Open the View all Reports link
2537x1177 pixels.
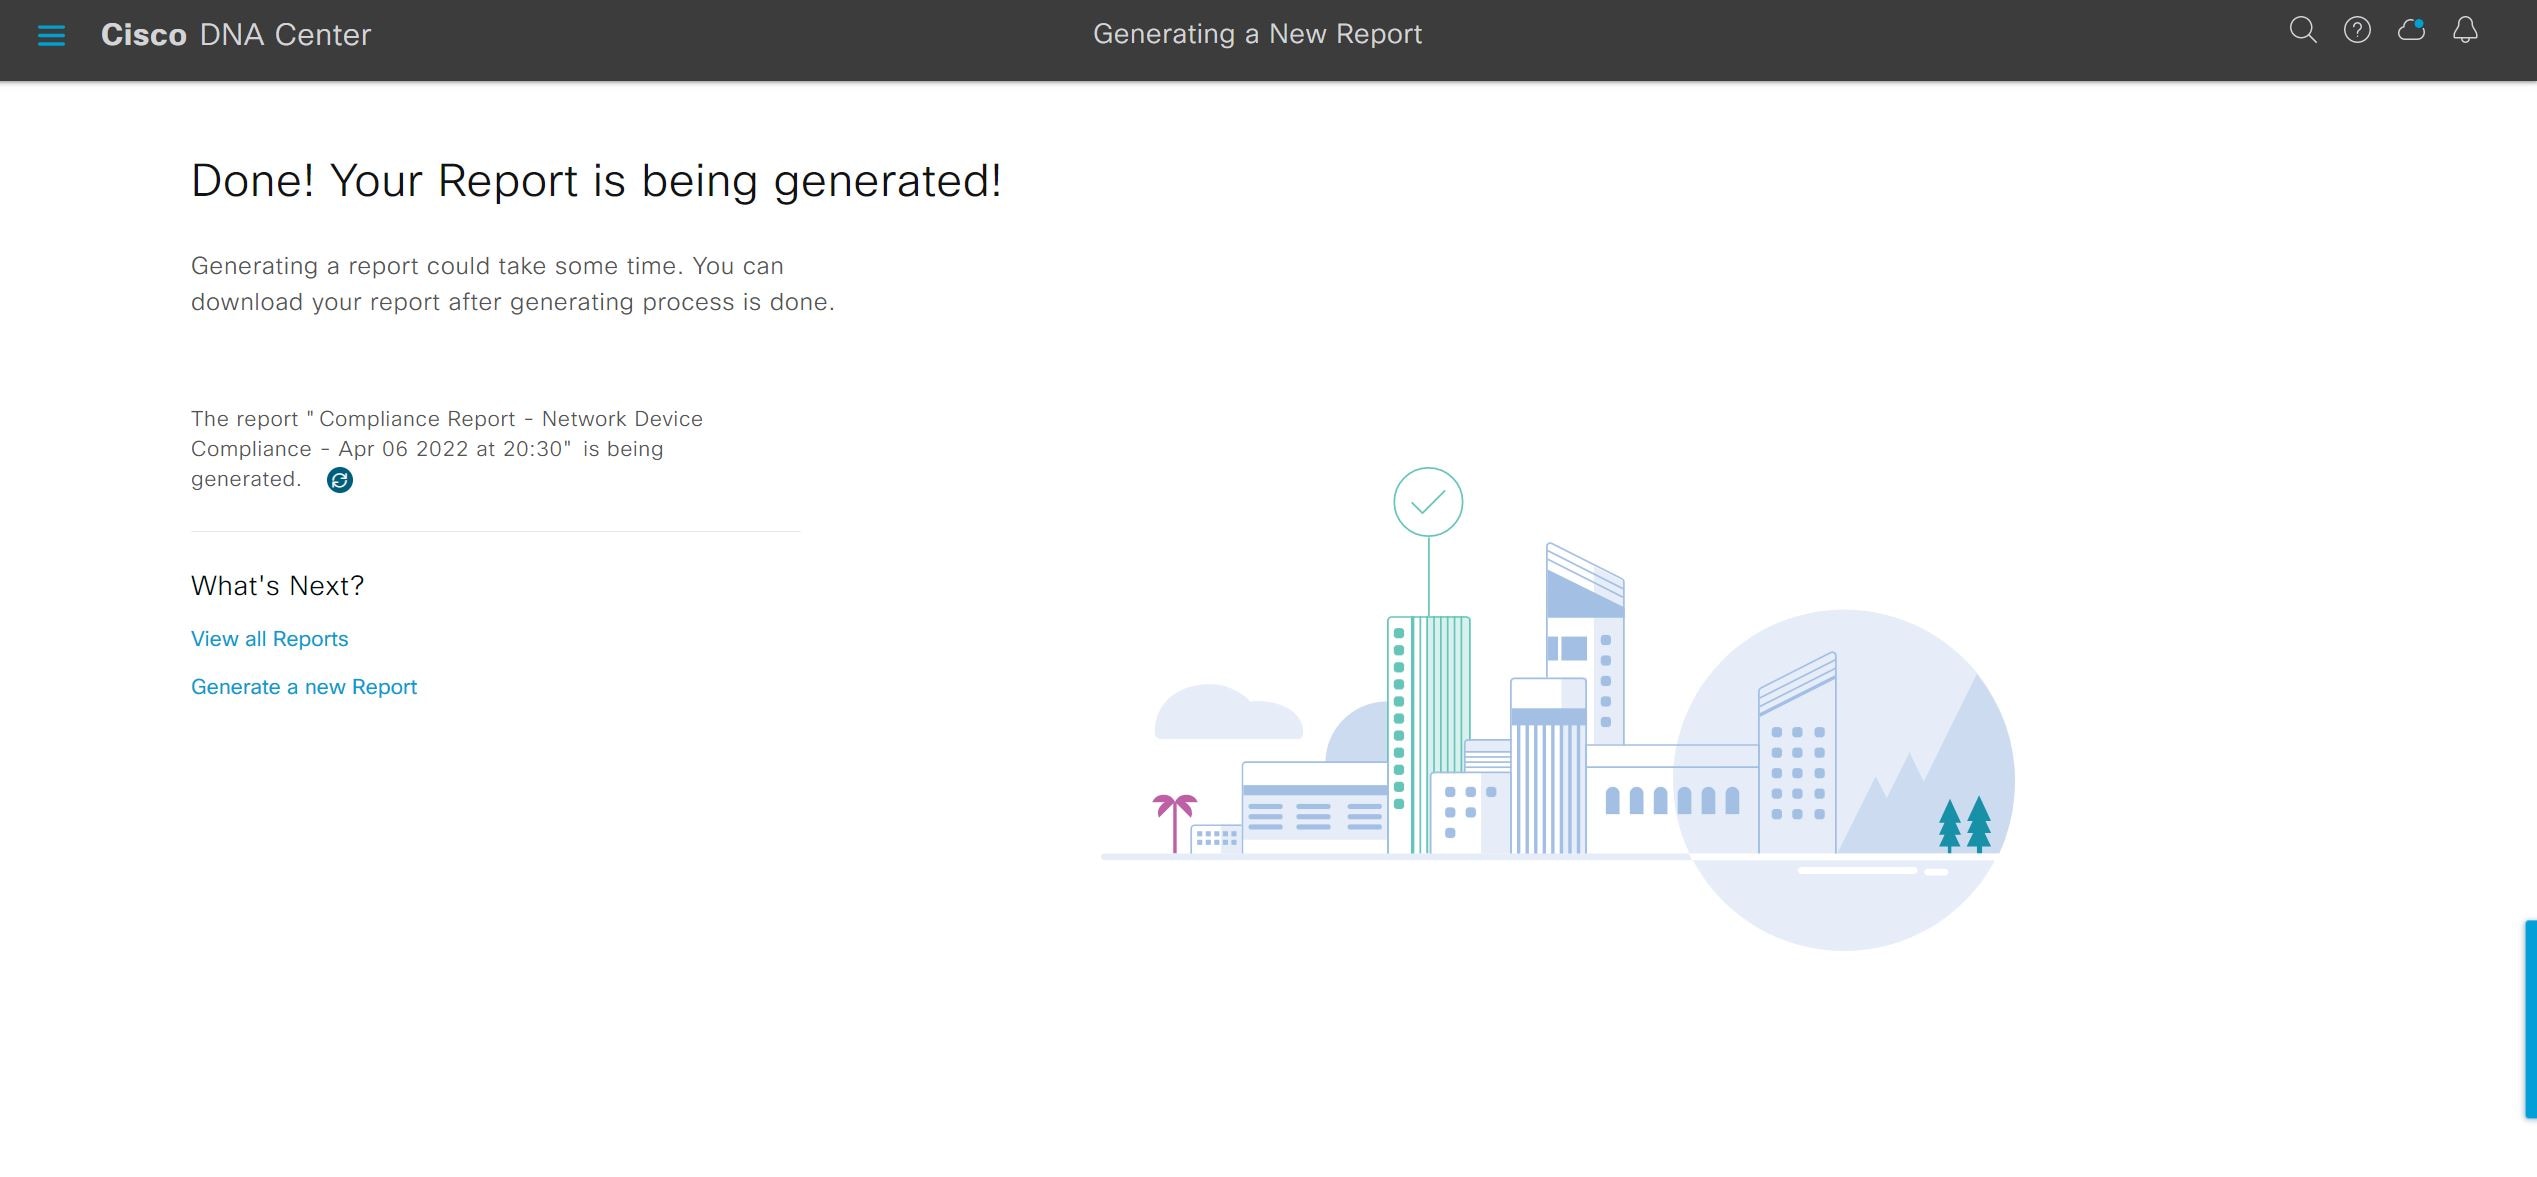(x=269, y=639)
